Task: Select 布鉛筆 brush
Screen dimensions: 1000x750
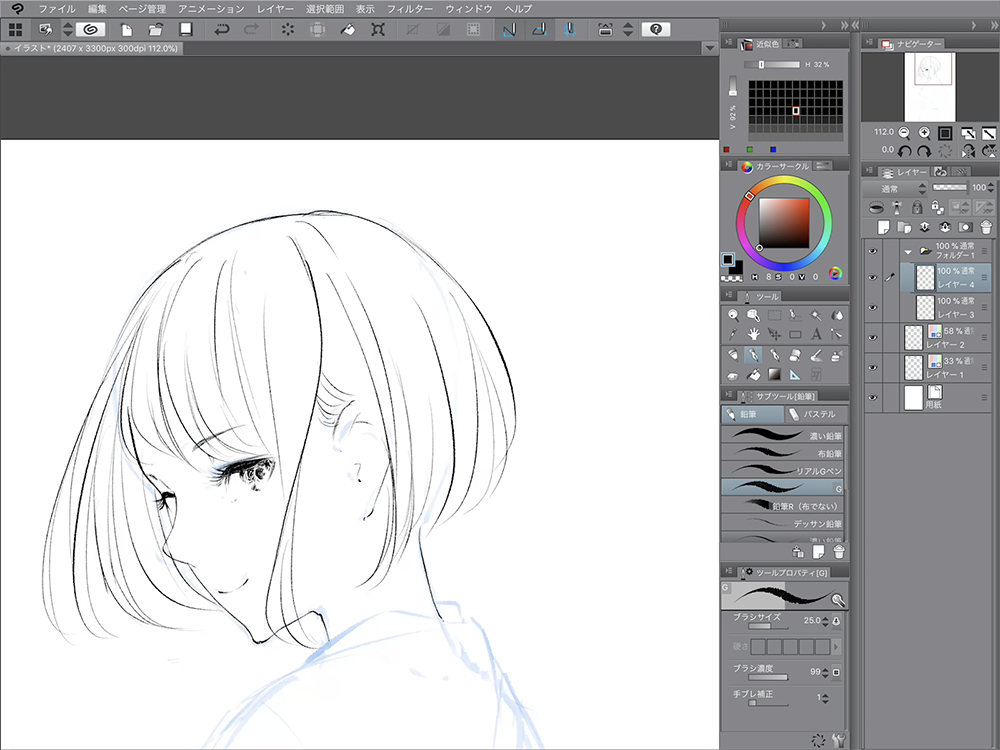Action: pos(783,453)
